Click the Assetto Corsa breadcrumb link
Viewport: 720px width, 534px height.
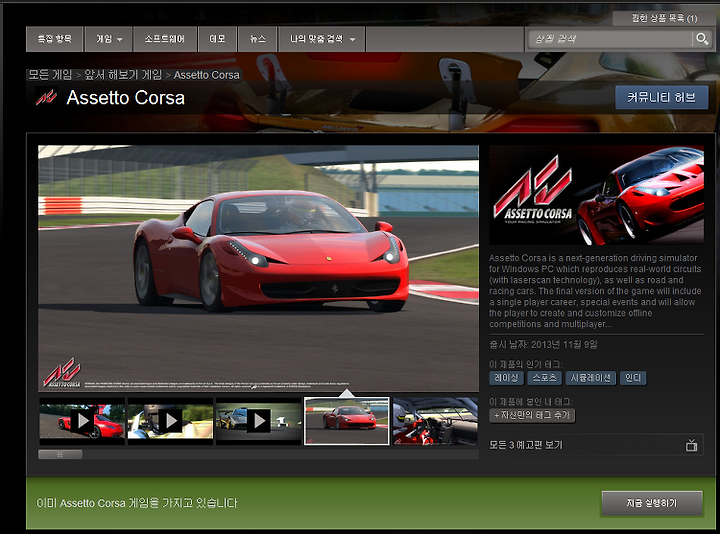click(x=207, y=75)
